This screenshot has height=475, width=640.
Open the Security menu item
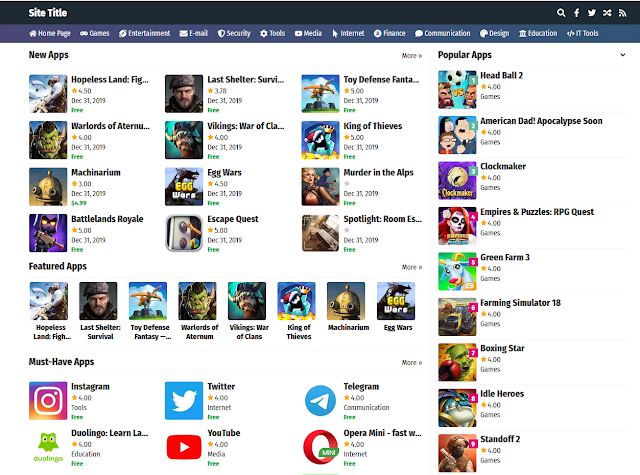tap(234, 33)
